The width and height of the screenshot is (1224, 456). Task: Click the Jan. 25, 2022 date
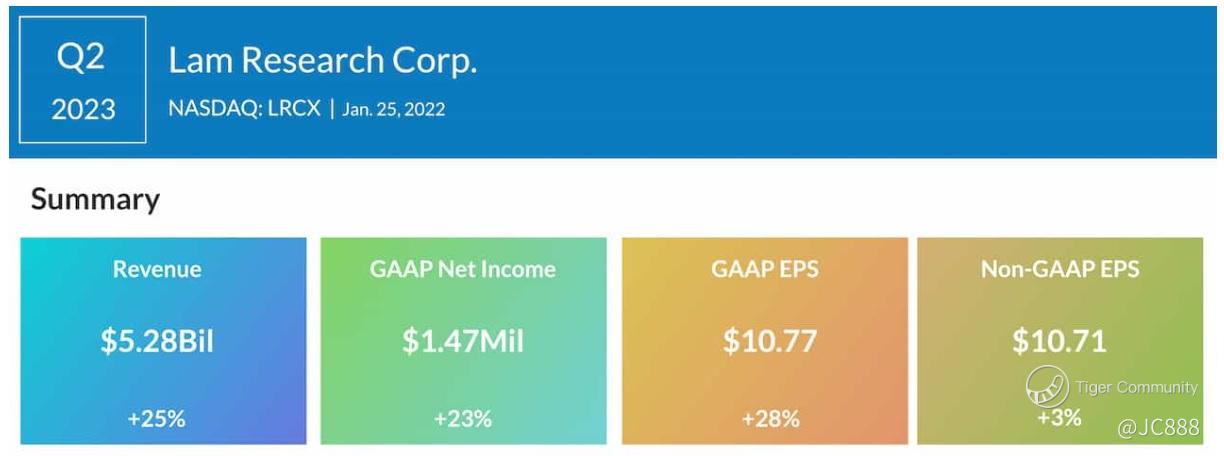tap(393, 109)
